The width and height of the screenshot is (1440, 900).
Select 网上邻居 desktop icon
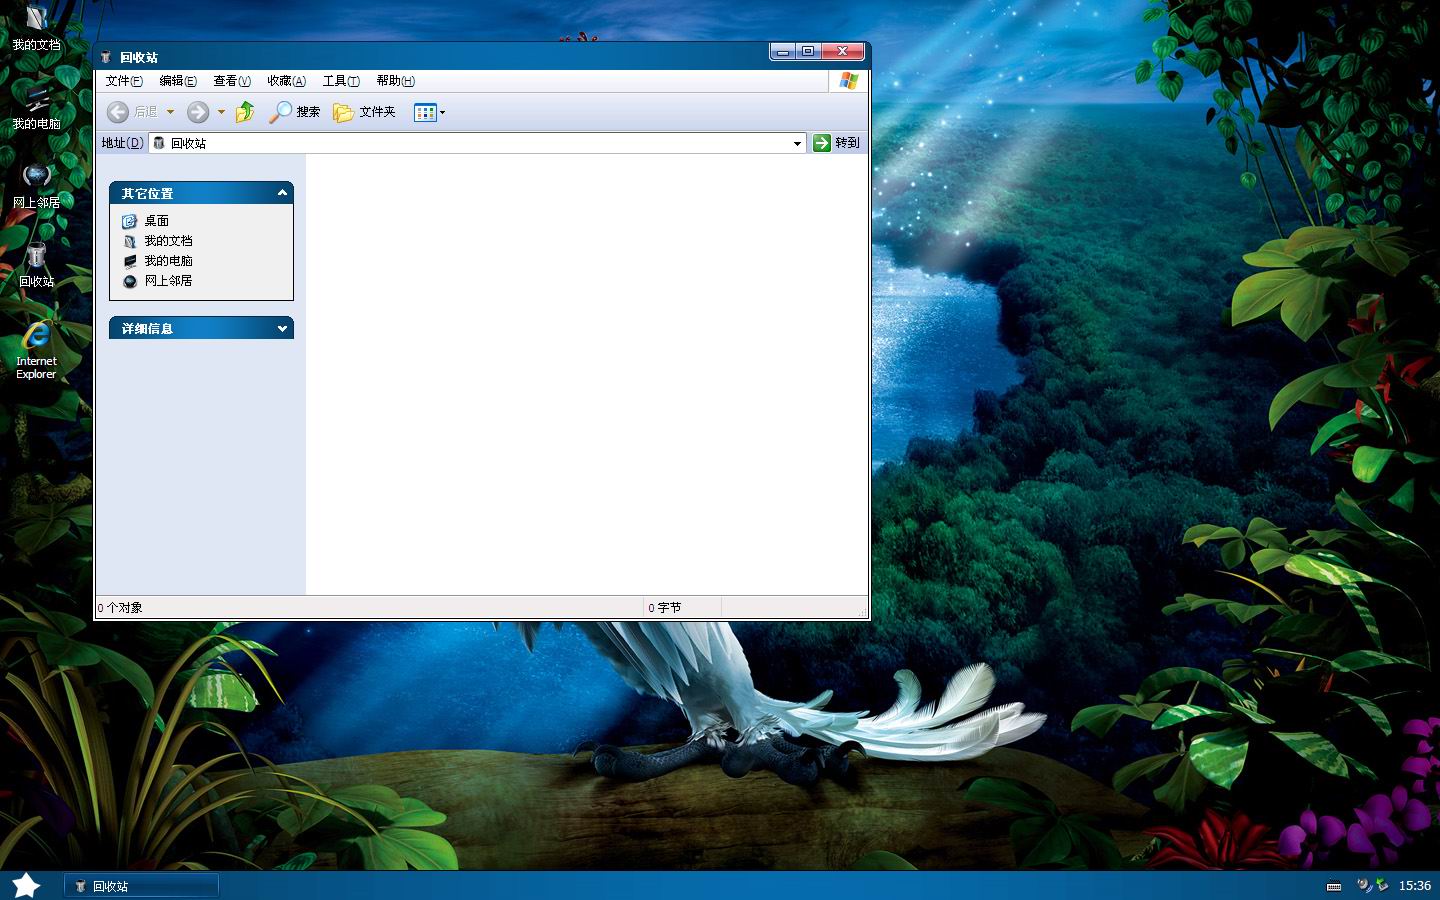pos(36,187)
